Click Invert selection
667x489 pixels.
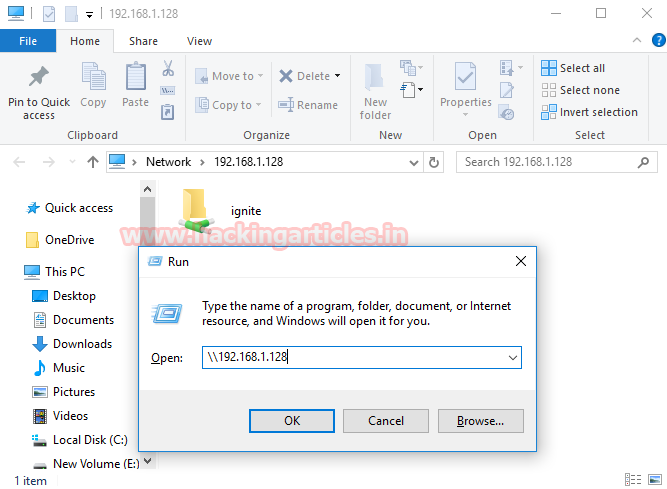(x=590, y=112)
